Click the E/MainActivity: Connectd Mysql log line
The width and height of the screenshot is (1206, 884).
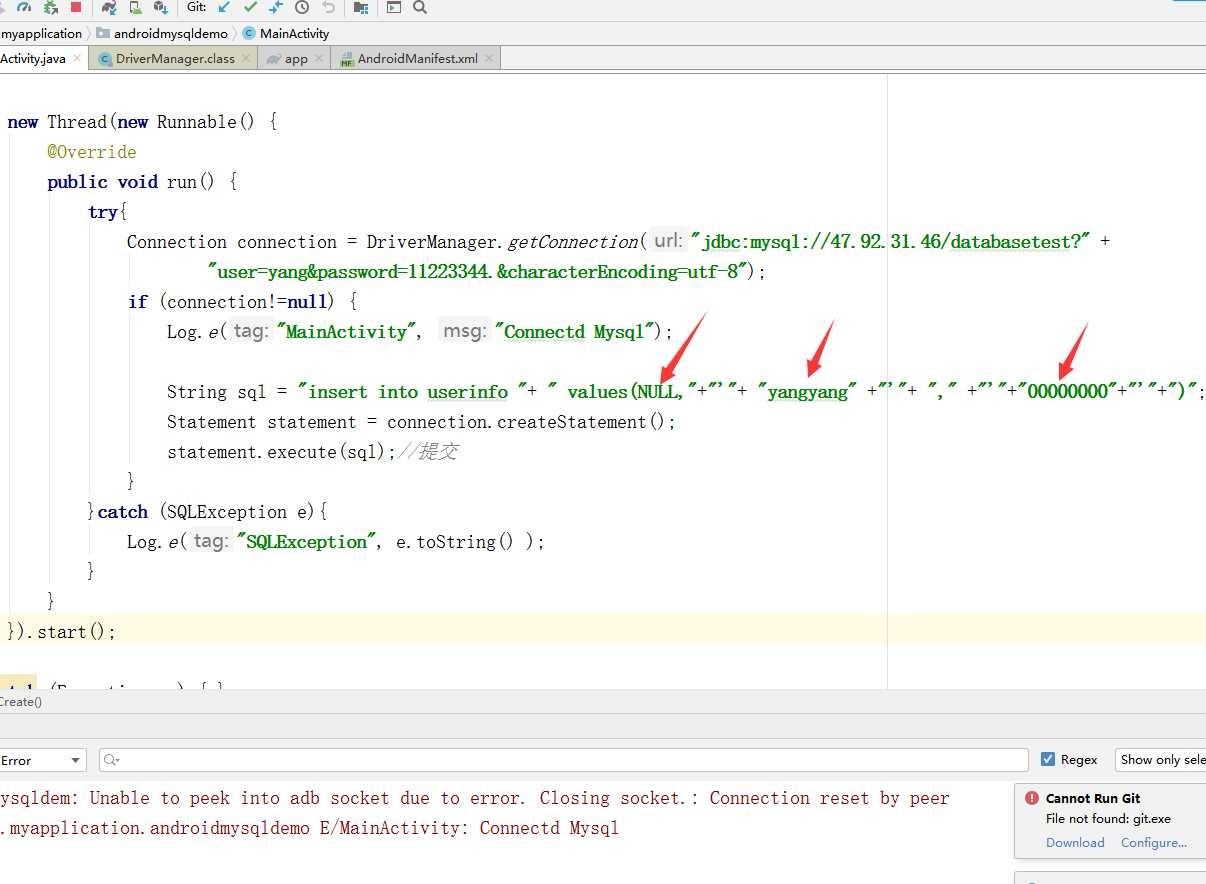coord(310,828)
